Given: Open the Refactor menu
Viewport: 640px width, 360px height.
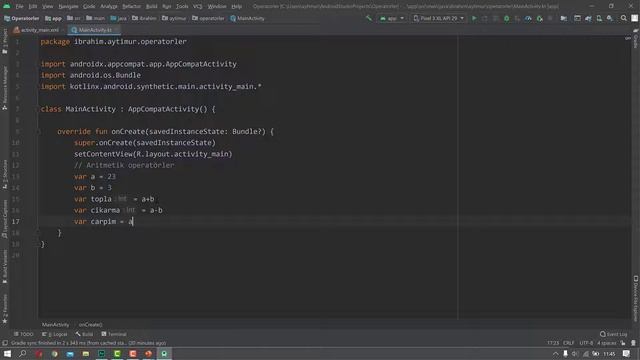Looking at the screenshot, I should pyautogui.click(x=131, y=7).
